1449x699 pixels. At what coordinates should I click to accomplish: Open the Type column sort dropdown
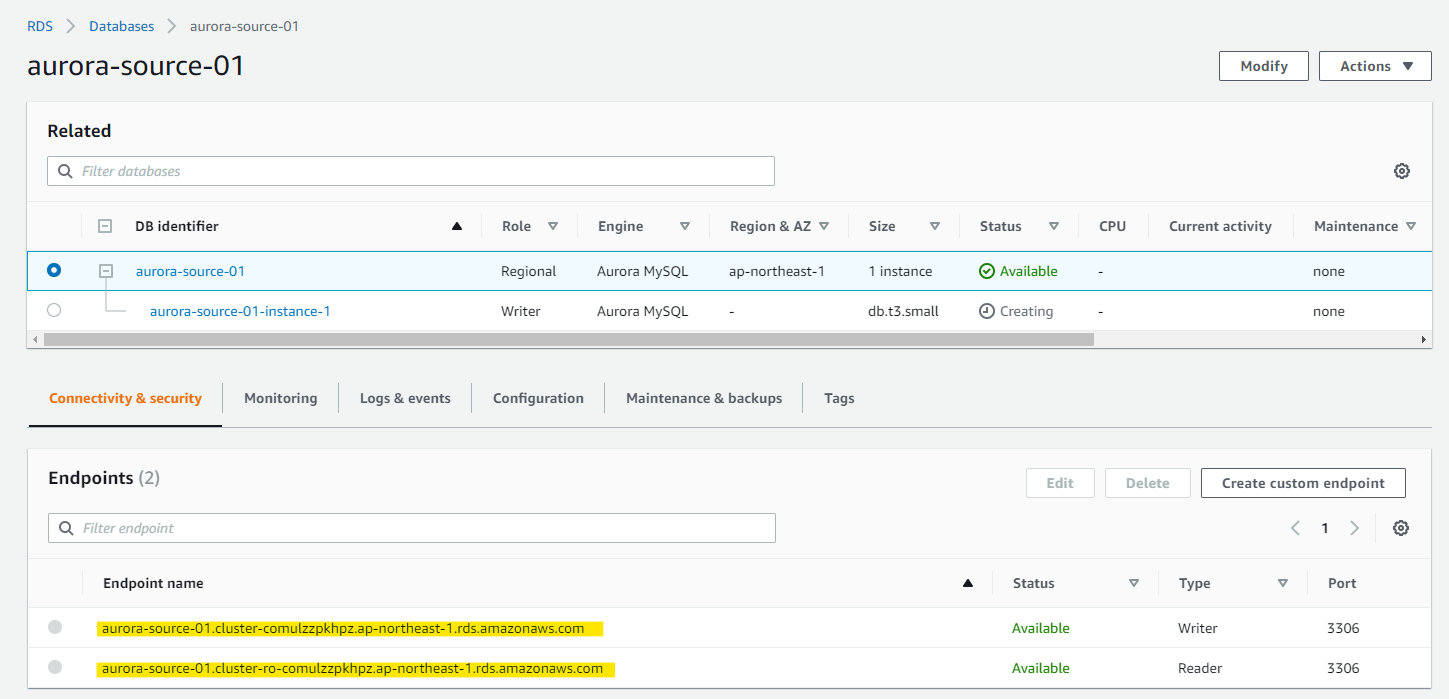click(x=1283, y=583)
